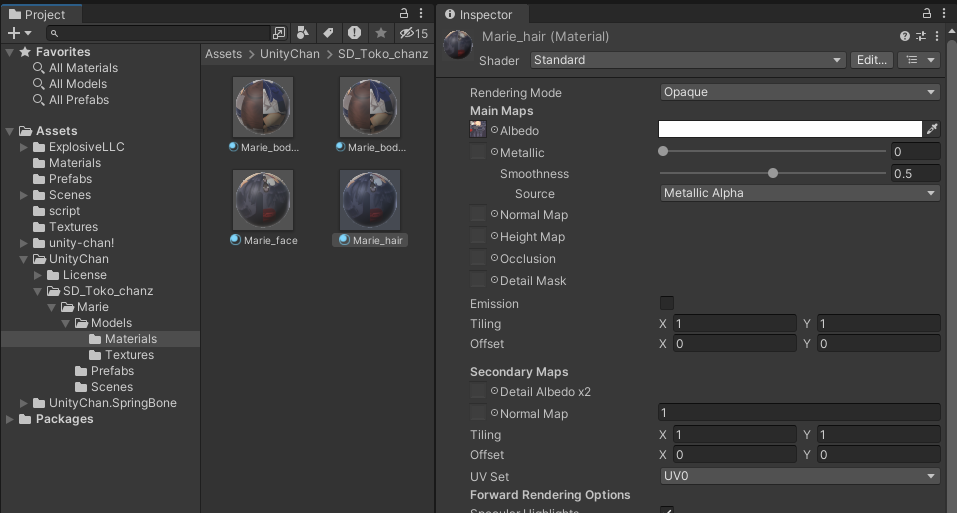Collapse the UnityChan folder
The width and height of the screenshot is (957, 513).
tap(24, 259)
